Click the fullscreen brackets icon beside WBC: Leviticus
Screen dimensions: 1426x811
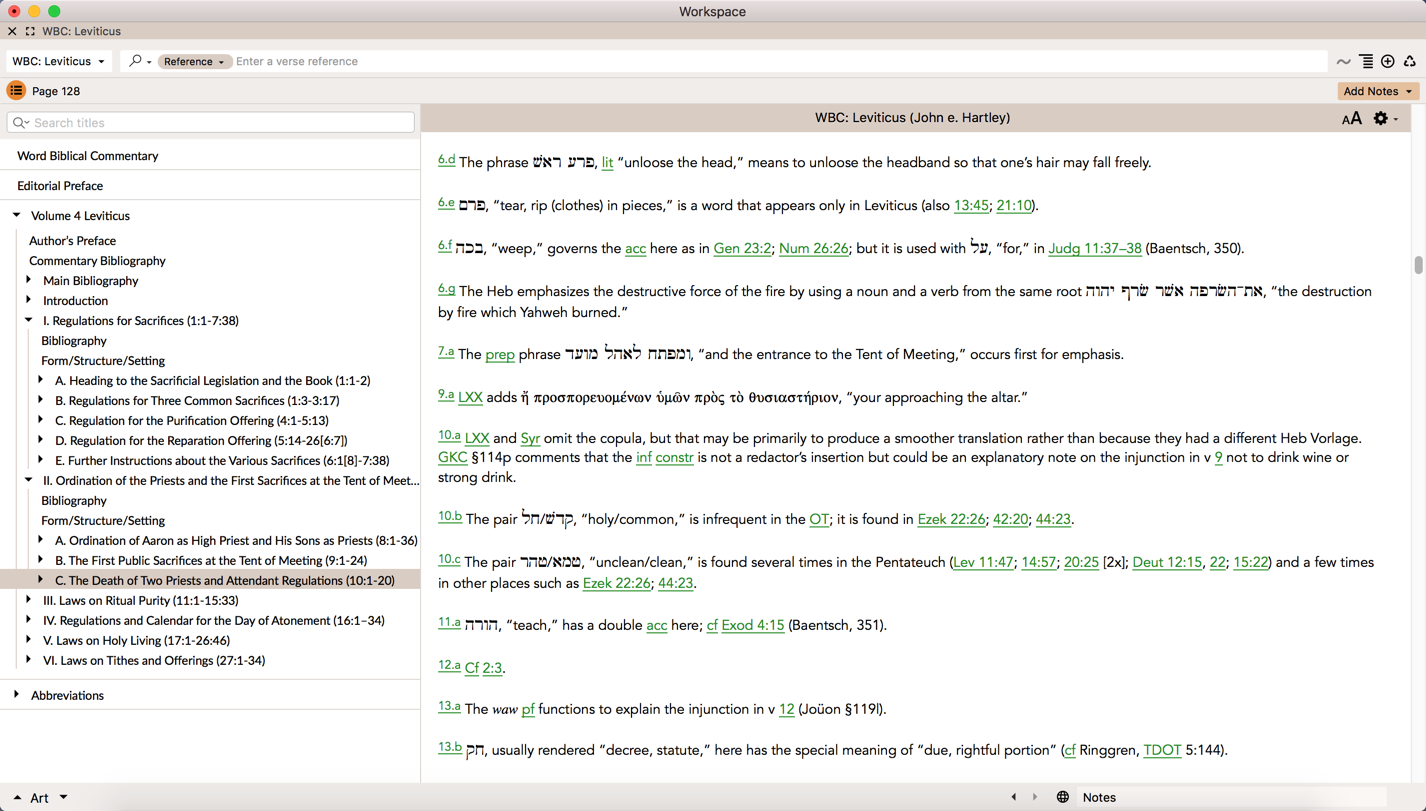(x=30, y=31)
